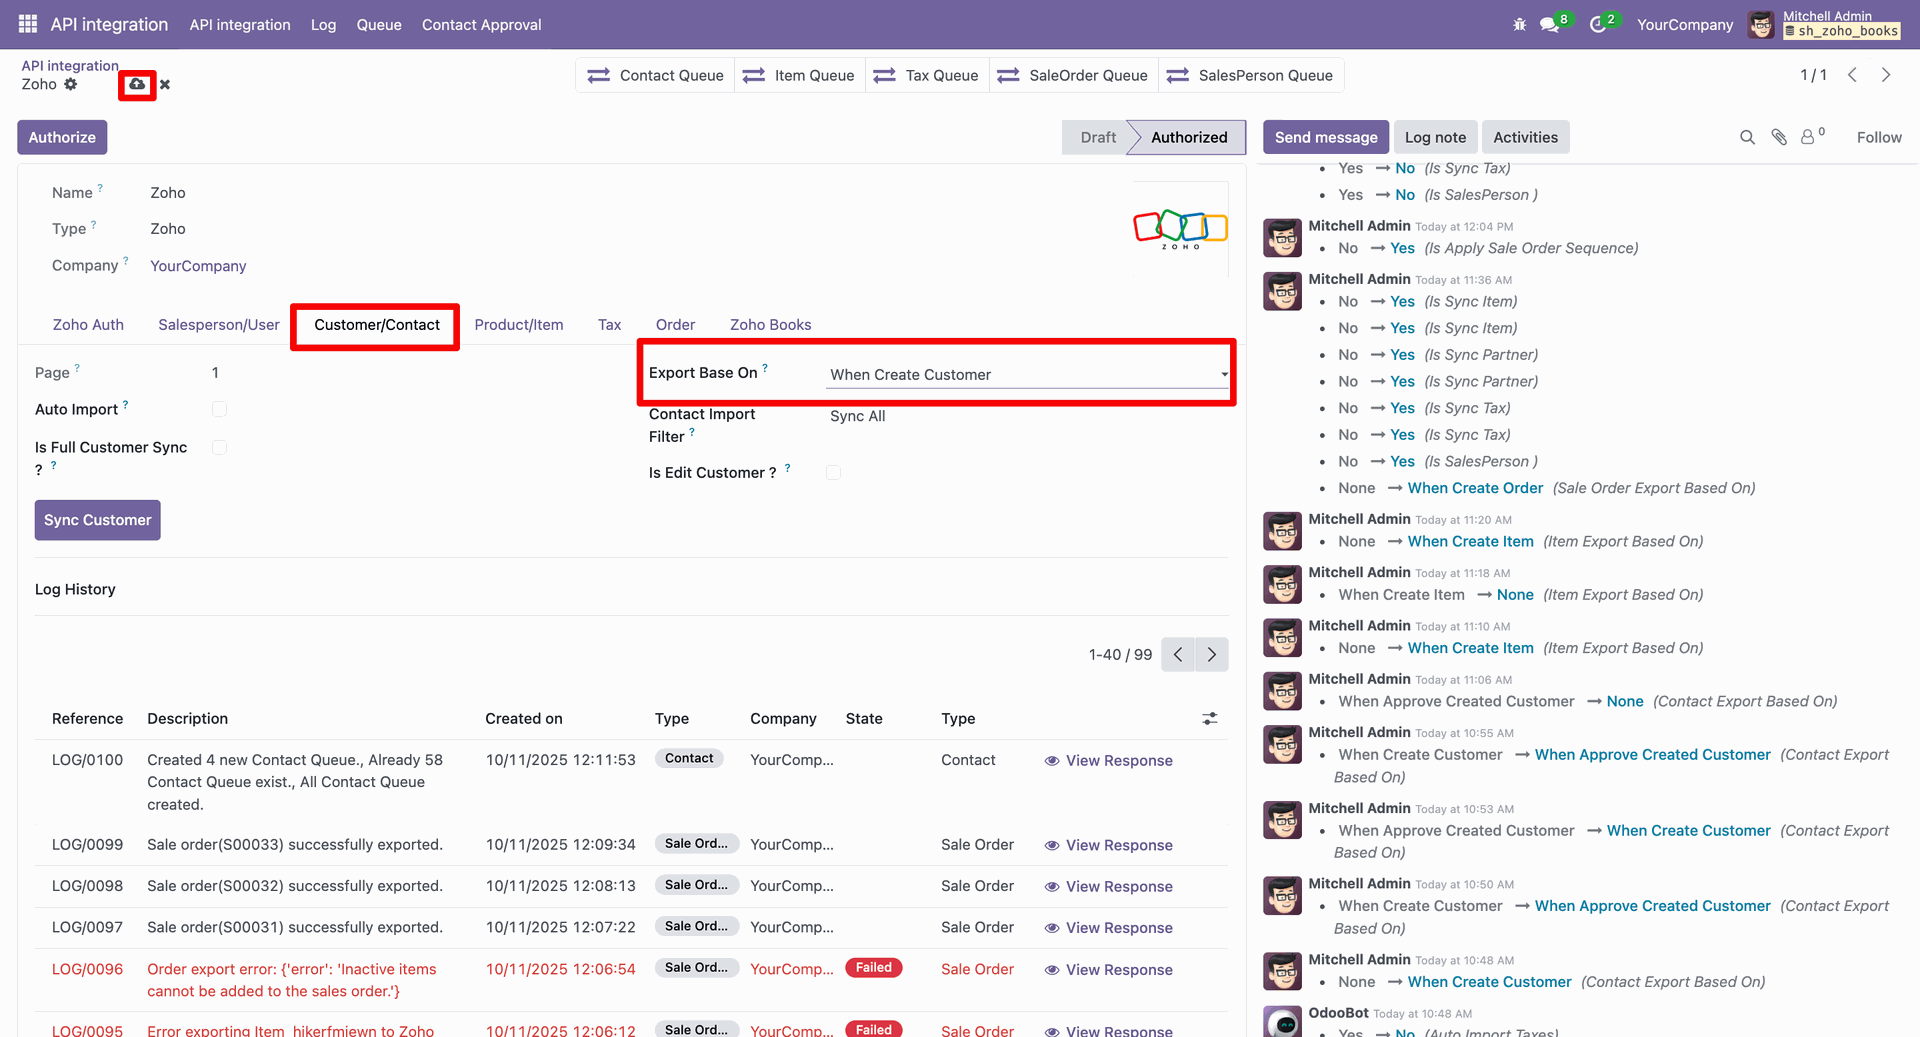Viewport: 1920px width, 1037px height.
Task: Open the YourCompany company switcher
Action: click(1685, 24)
